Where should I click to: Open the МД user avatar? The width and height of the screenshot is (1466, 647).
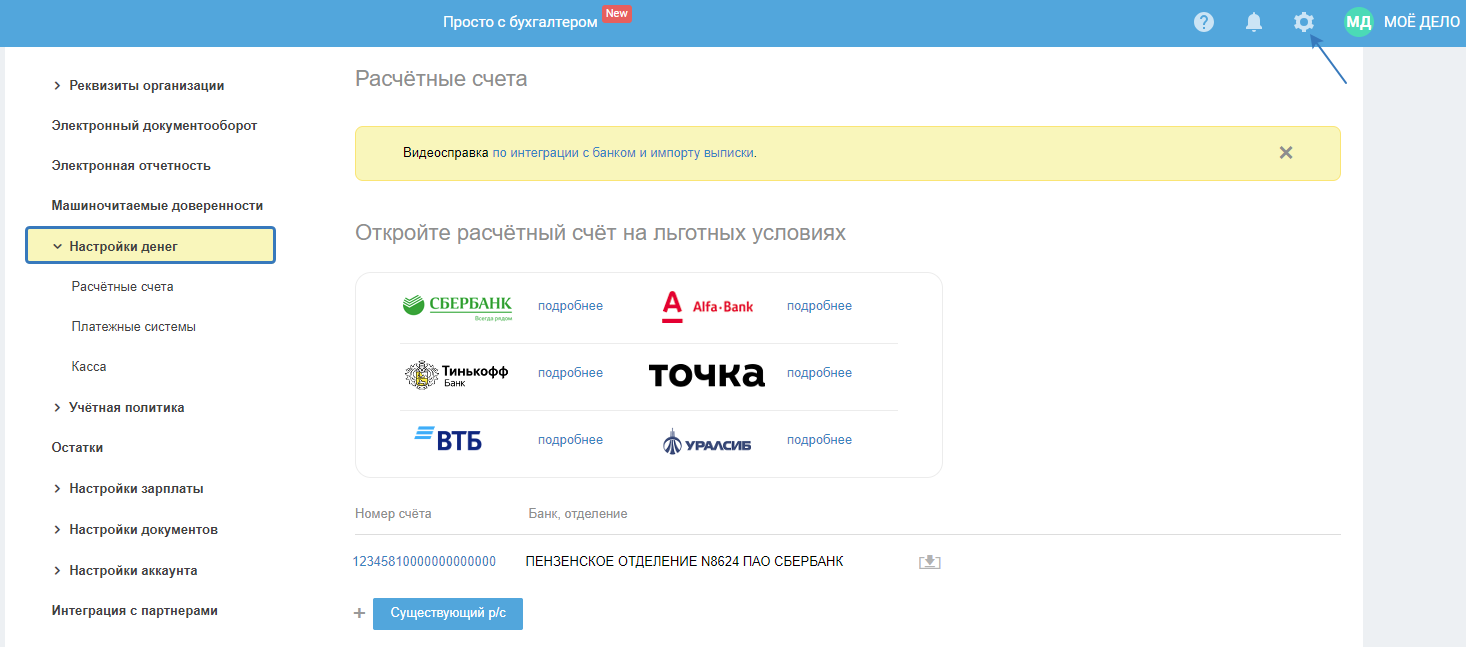(1359, 22)
